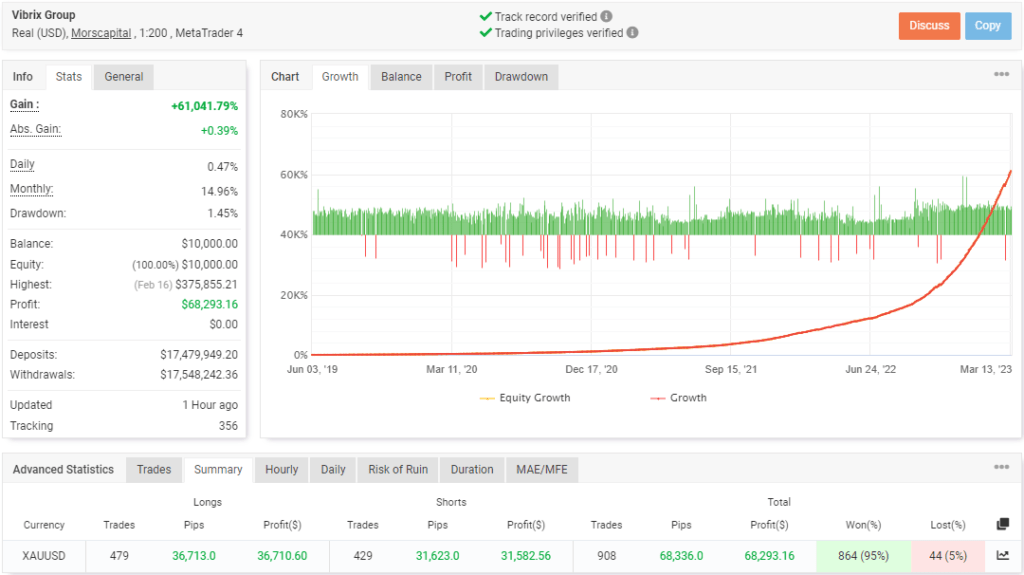Open the MAE/MFE statistics tab
Image resolution: width=1024 pixels, height=575 pixels.
[x=541, y=469]
